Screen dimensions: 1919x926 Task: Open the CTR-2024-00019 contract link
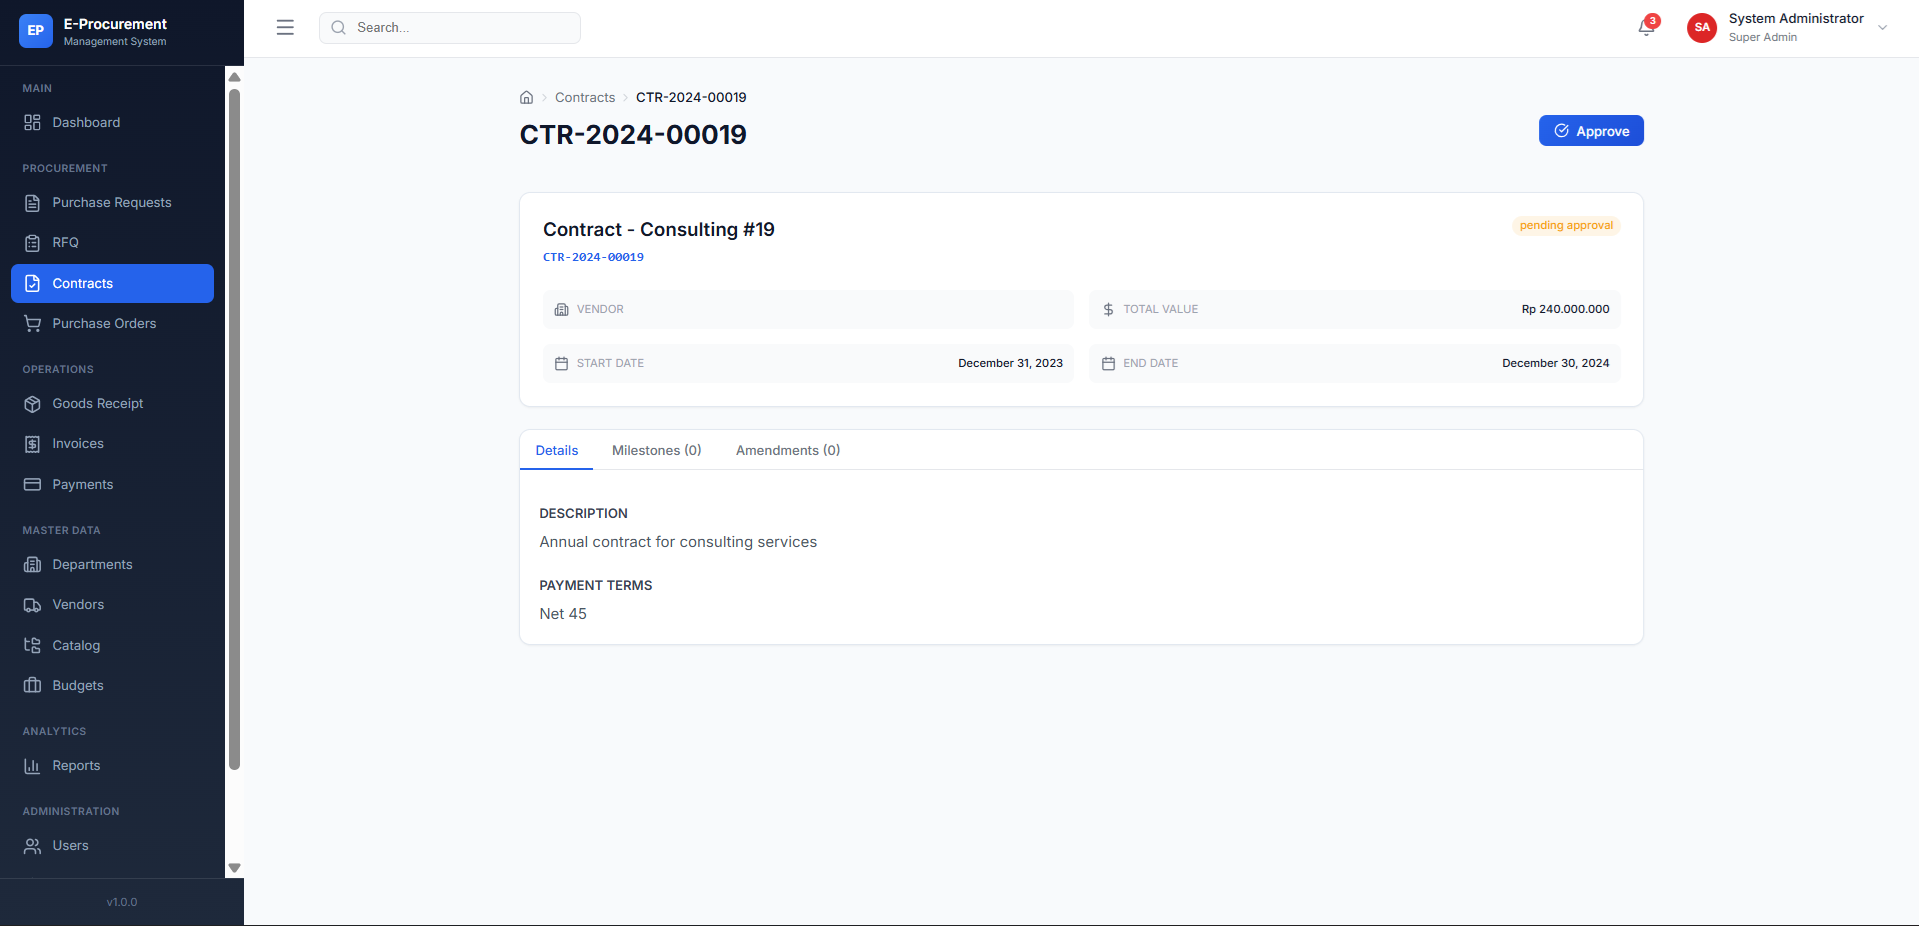[593, 257]
